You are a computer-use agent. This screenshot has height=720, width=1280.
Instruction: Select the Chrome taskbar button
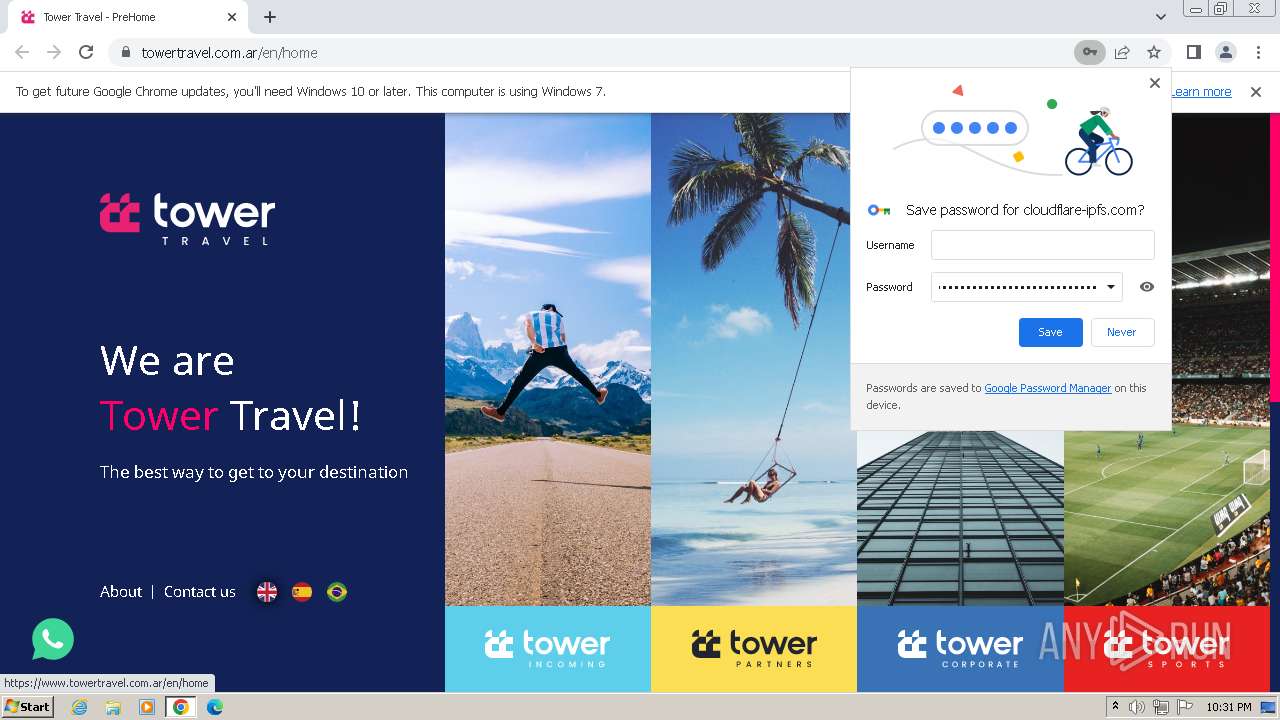[x=181, y=707]
